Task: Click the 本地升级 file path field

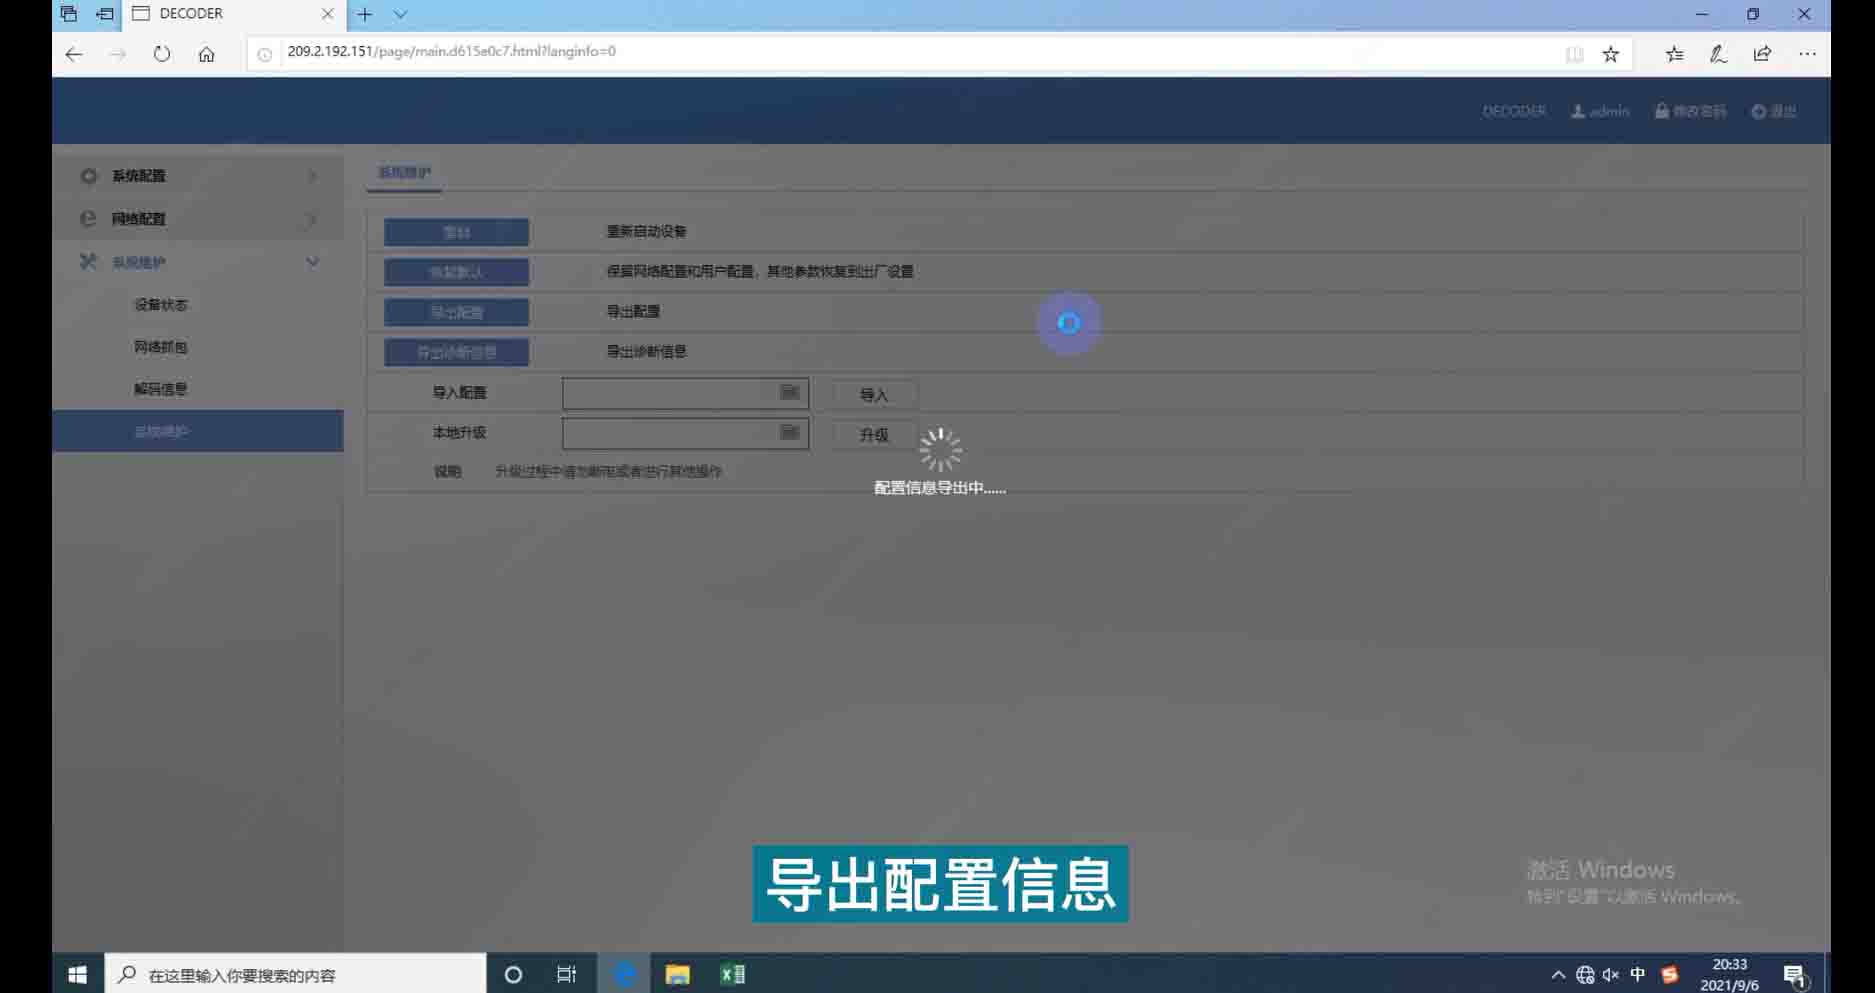Action: coord(685,434)
